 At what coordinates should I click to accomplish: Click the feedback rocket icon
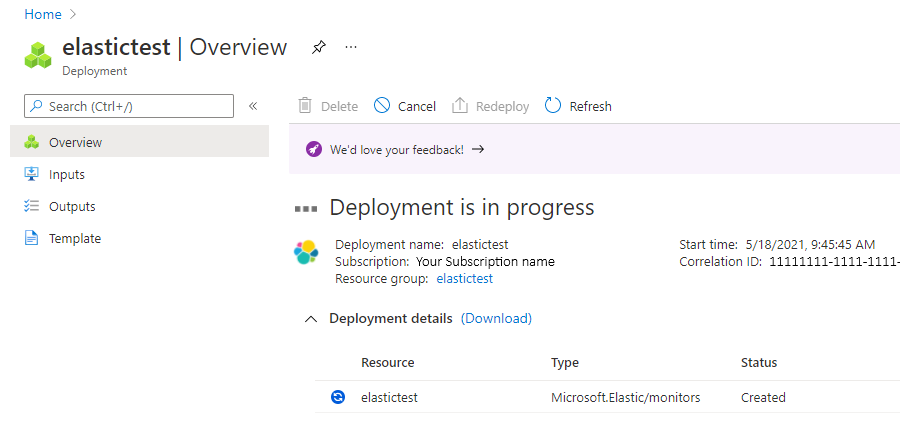[x=313, y=150]
